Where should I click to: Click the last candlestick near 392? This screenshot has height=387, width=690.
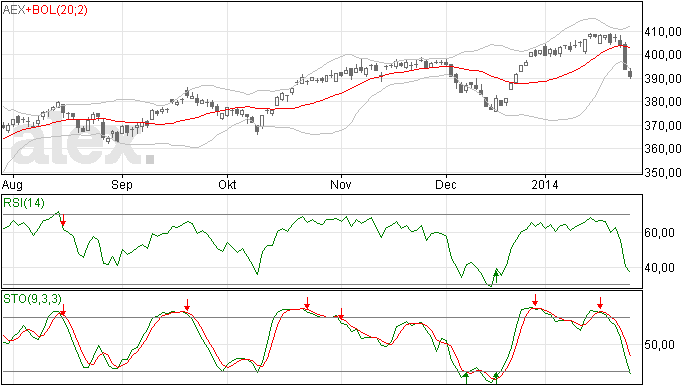click(630, 73)
